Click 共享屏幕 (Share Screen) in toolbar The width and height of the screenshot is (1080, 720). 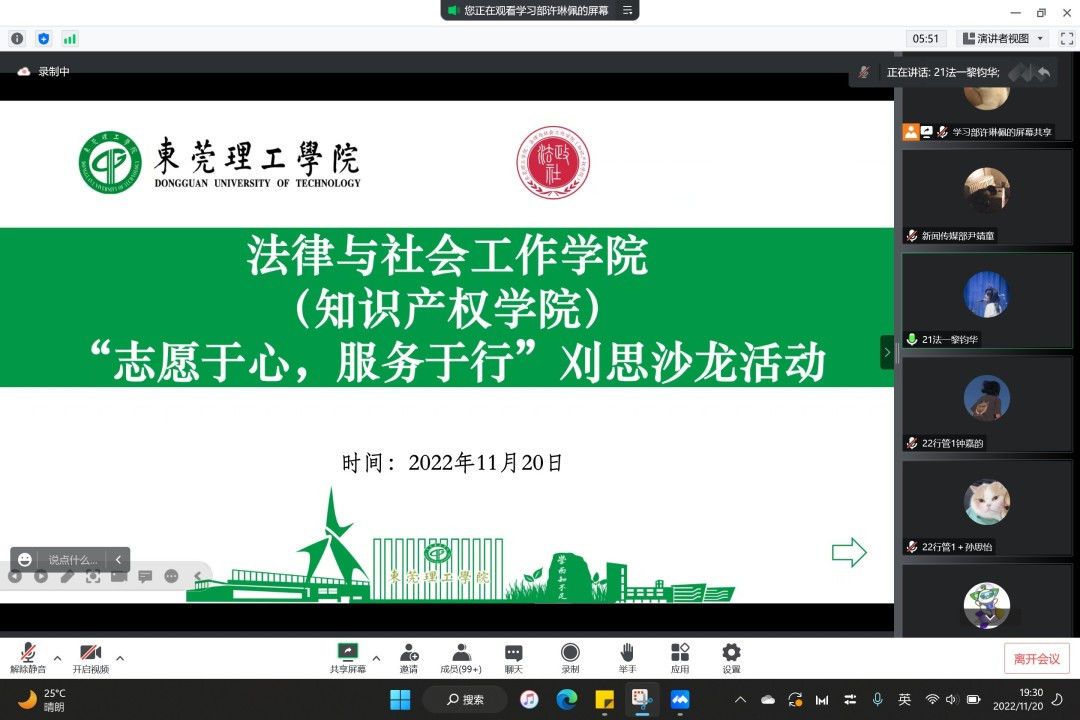(348, 656)
